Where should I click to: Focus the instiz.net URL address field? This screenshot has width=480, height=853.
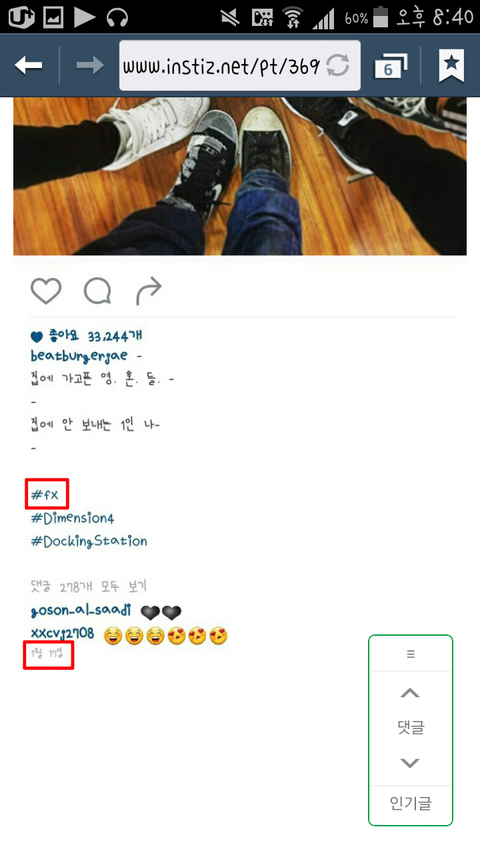[240, 65]
